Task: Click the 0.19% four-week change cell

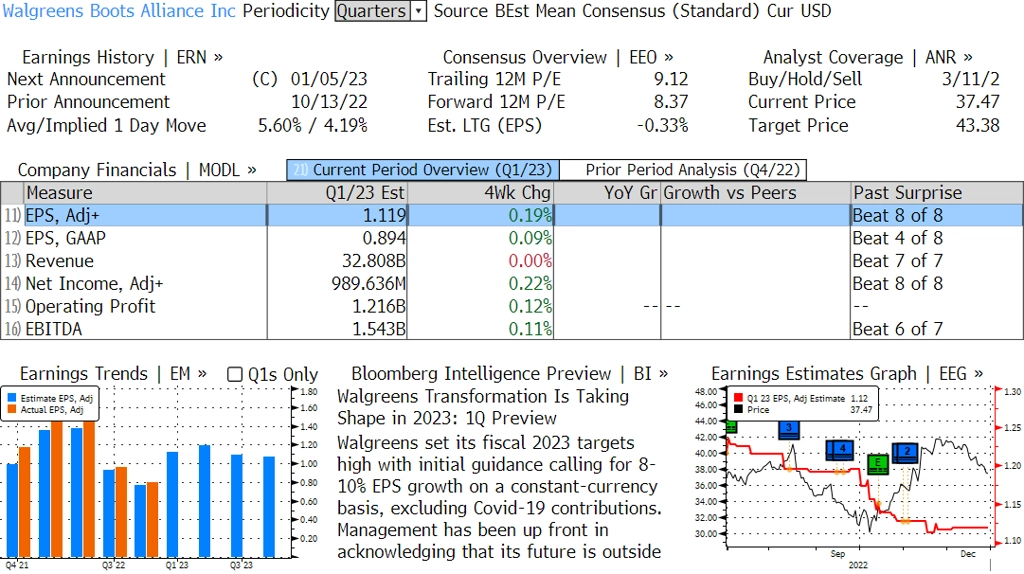Action: (x=530, y=215)
